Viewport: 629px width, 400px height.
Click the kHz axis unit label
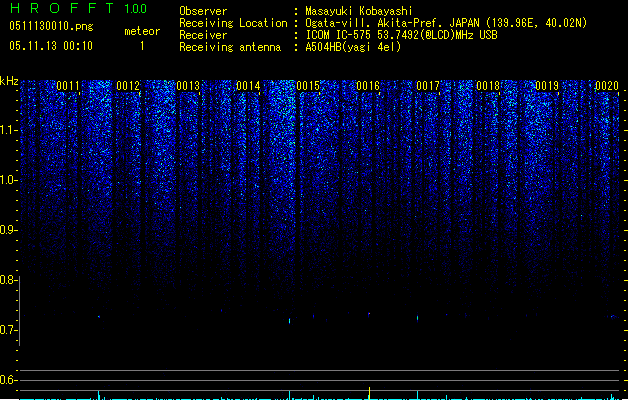coord(9,81)
